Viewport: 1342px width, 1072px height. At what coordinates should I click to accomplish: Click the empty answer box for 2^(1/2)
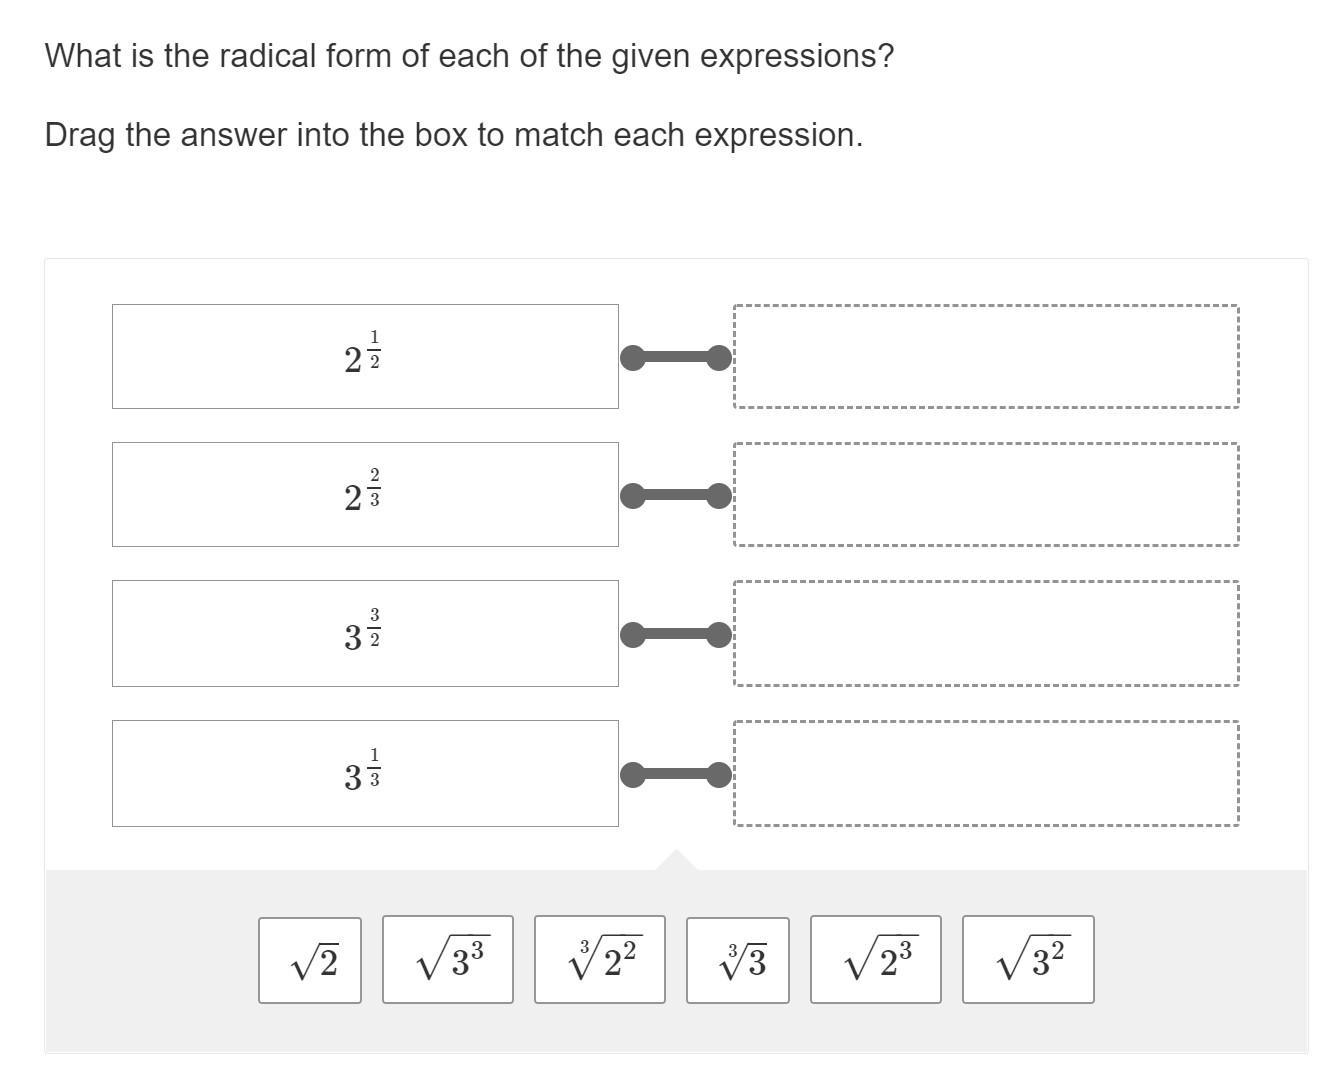click(x=986, y=356)
